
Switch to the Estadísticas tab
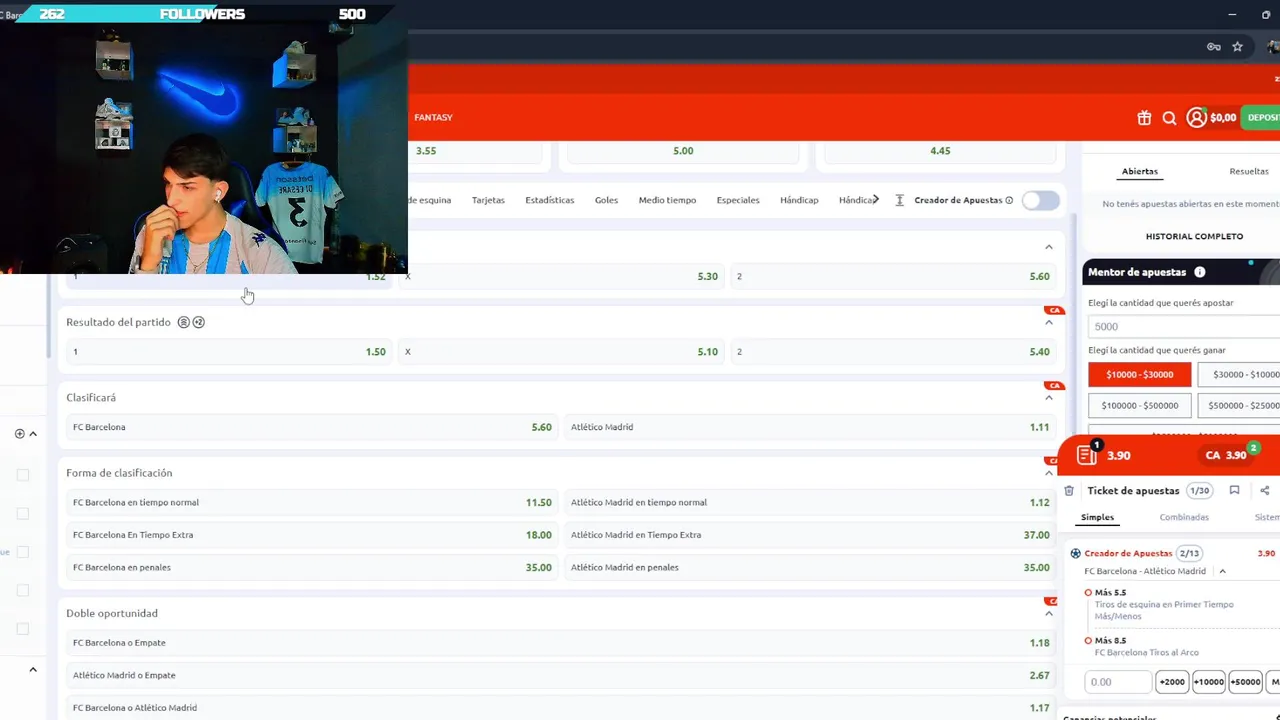pos(550,200)
